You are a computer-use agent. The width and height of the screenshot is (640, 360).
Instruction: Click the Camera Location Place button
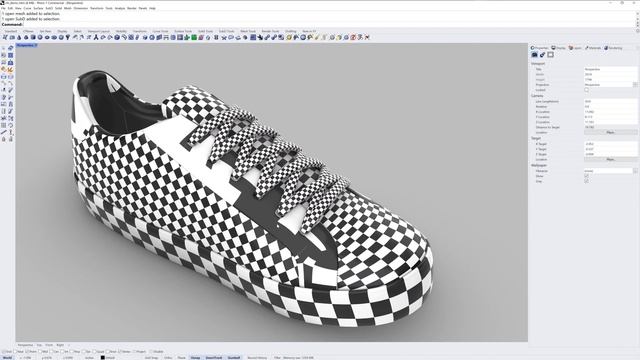611,132
